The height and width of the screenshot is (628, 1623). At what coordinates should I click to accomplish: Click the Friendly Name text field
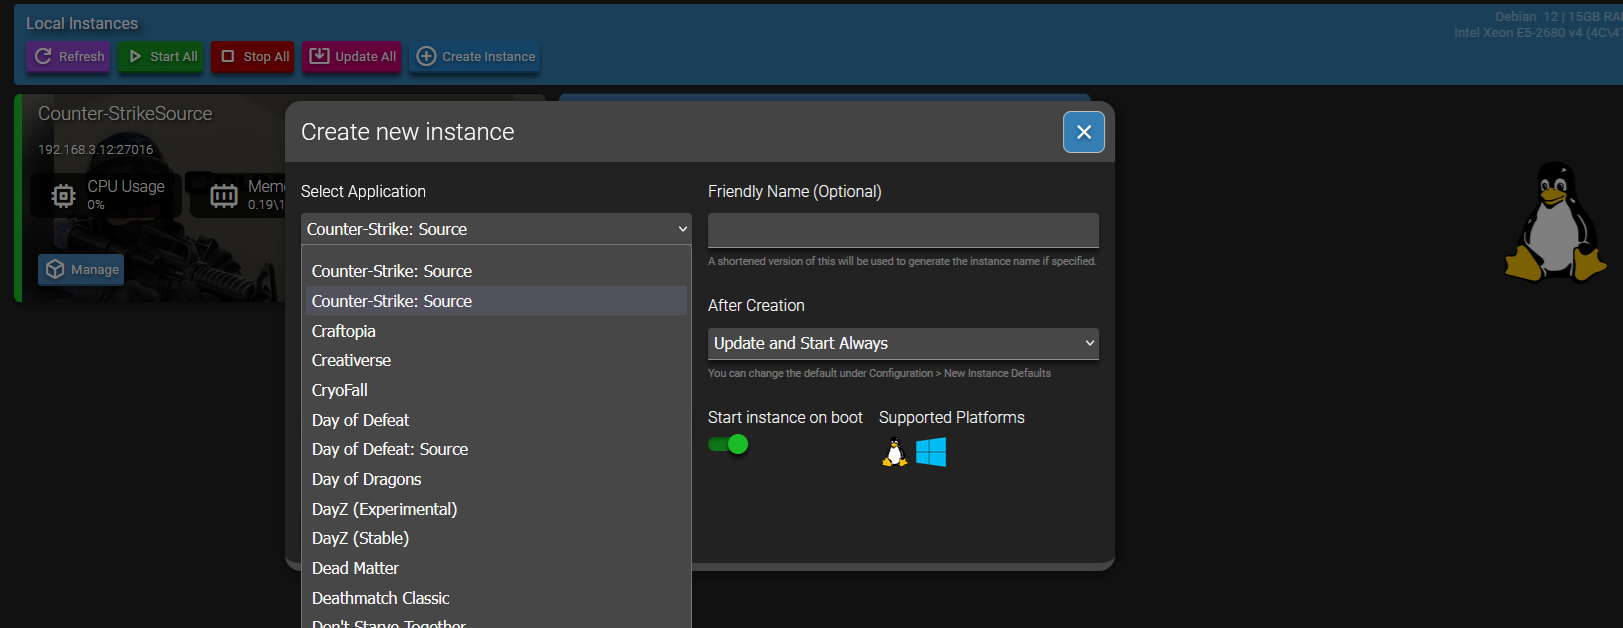click(903, 230)
